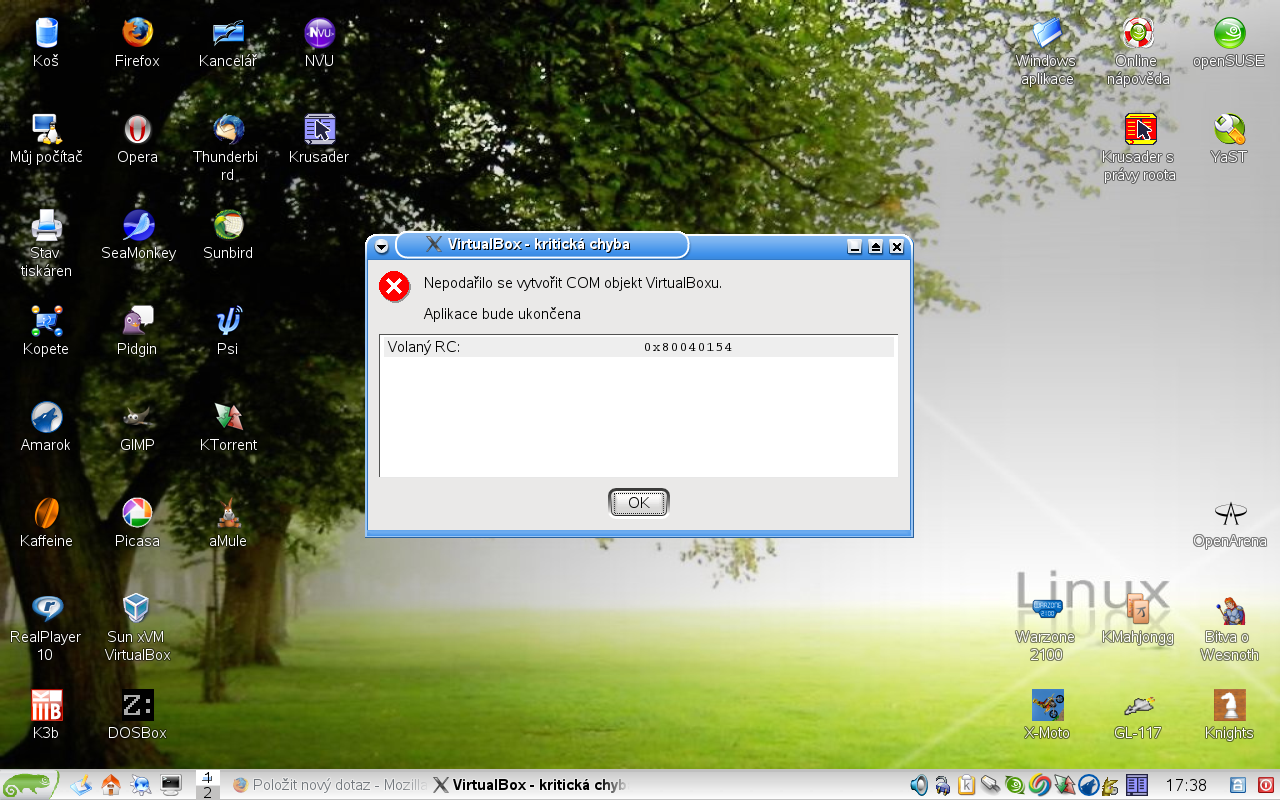The width and height of the screenshot is (1280, 800).
Task: Open the KTorrent desktop icon
Action: (228, 427)
